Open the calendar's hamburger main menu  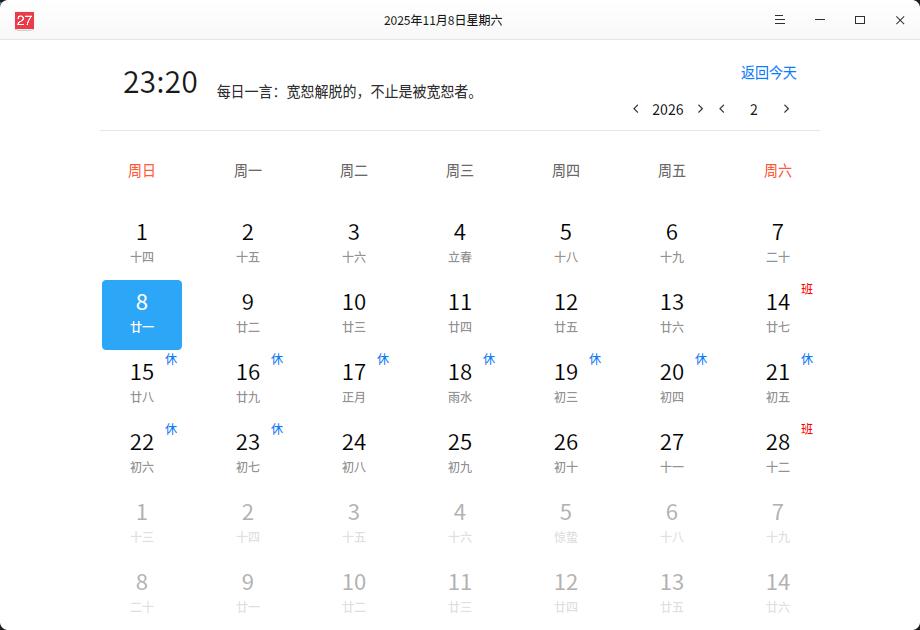[779, 20]
